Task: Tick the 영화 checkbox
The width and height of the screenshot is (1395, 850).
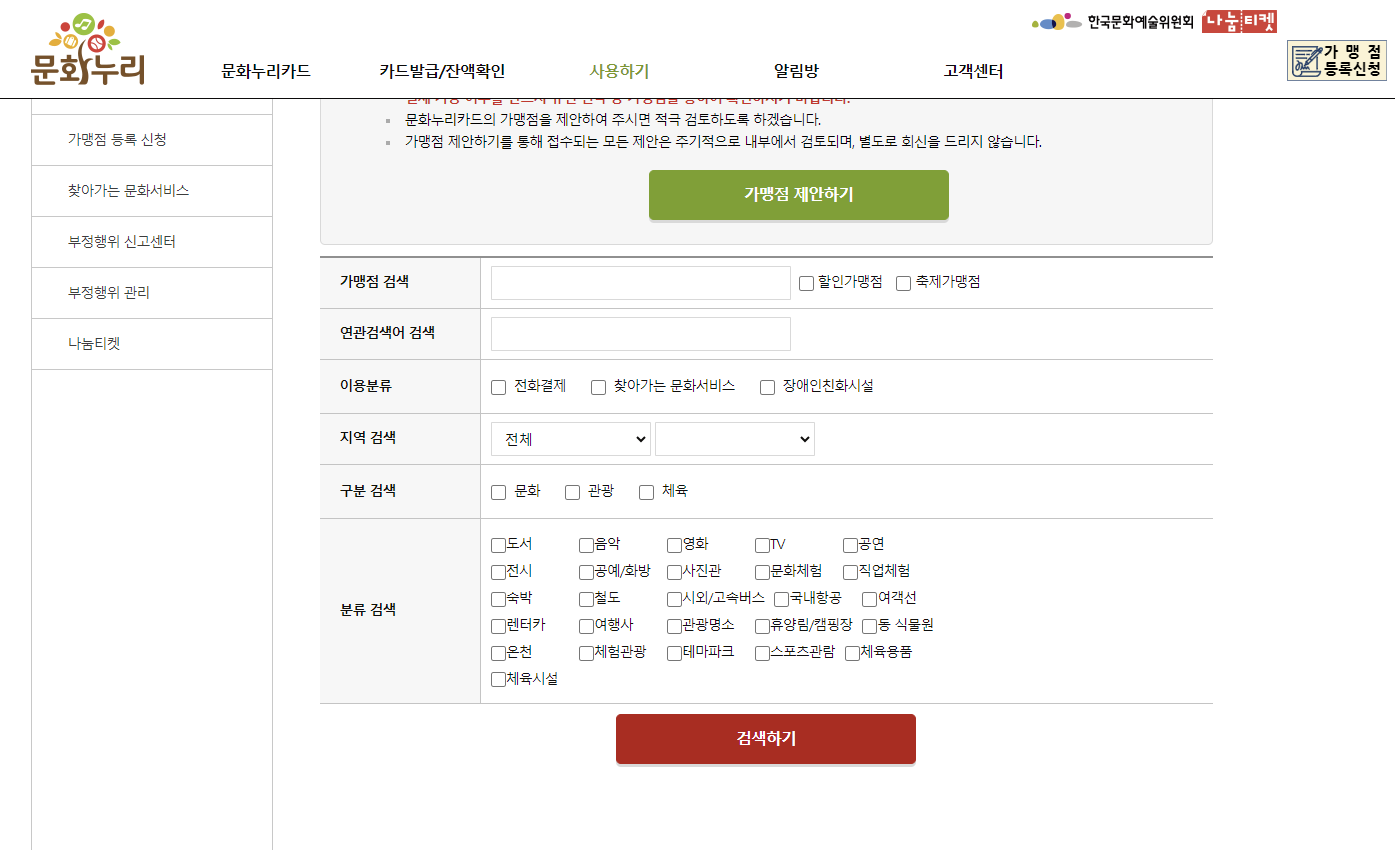Action: [x=674, y=546]
